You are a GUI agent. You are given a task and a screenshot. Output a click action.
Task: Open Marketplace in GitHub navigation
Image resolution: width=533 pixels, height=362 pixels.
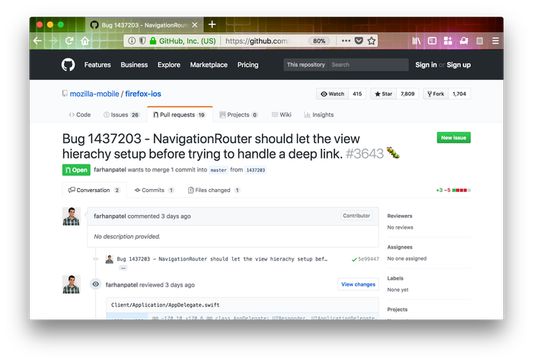coord(209,65)
